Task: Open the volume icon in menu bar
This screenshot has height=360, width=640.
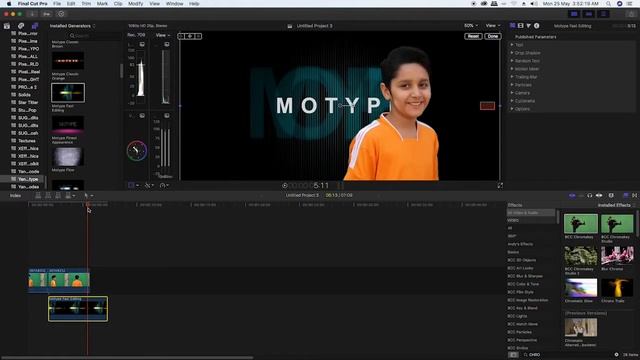Action: tap(533, 4)
